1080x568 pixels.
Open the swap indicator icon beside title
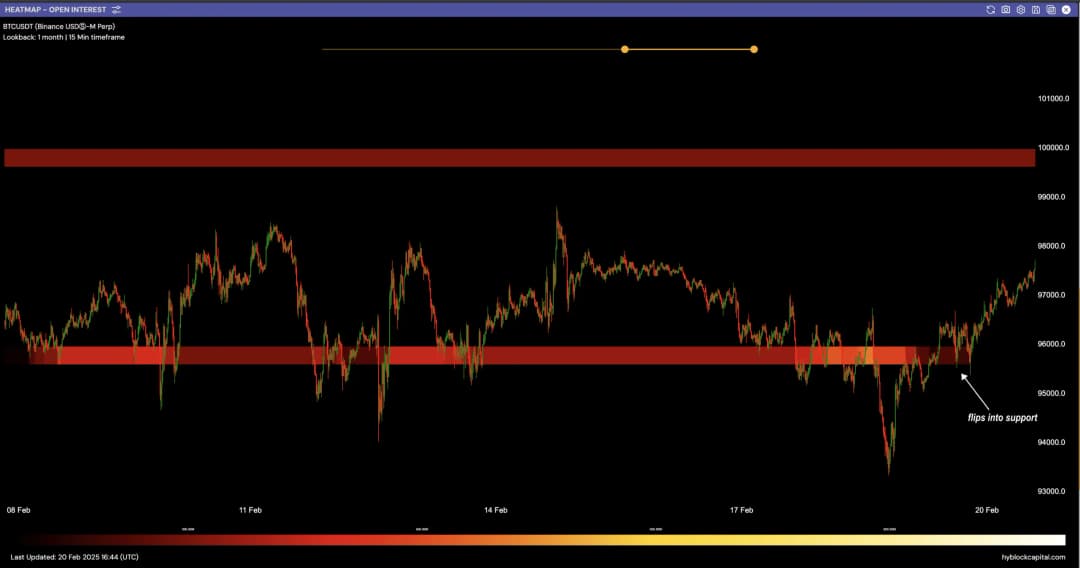(x=116, y=9)
